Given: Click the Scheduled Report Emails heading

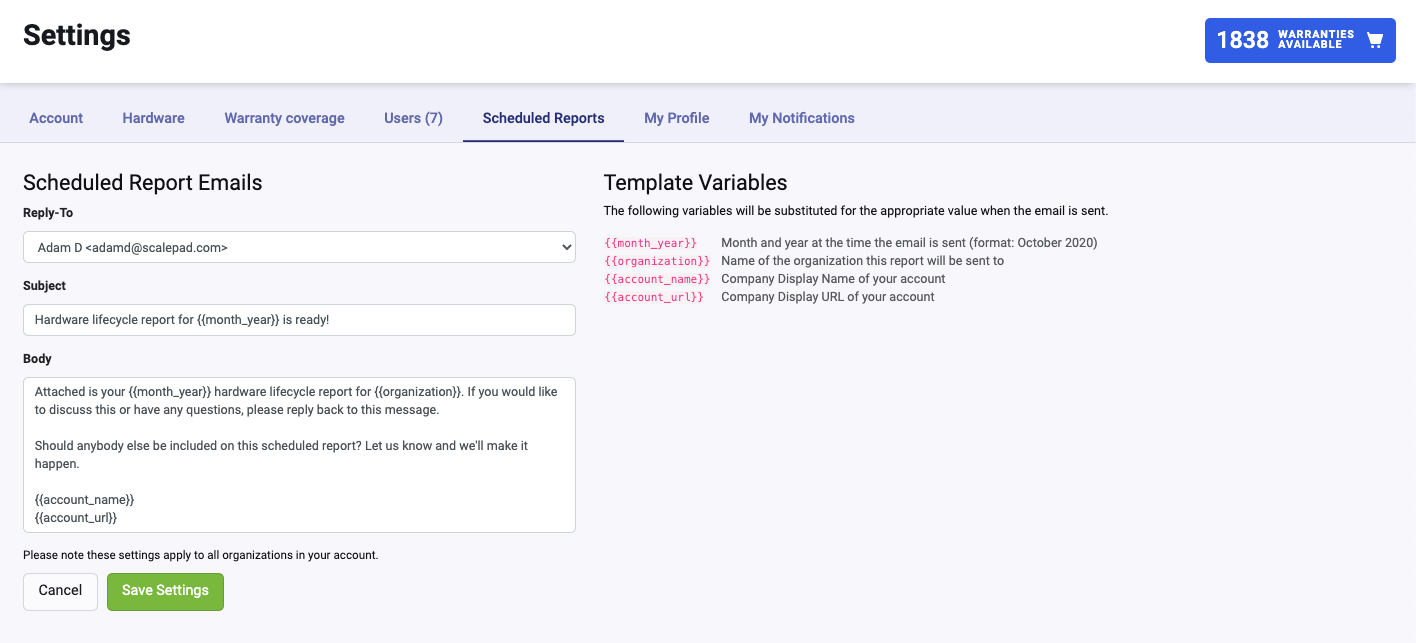Looking at the screenshot, I should pos(143,183).
